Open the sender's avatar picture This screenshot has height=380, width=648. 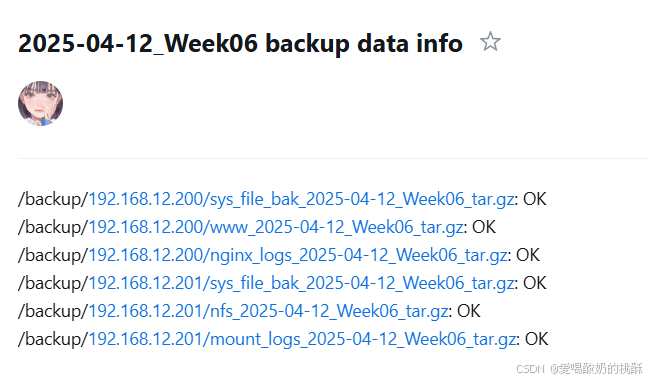(40, 103)
